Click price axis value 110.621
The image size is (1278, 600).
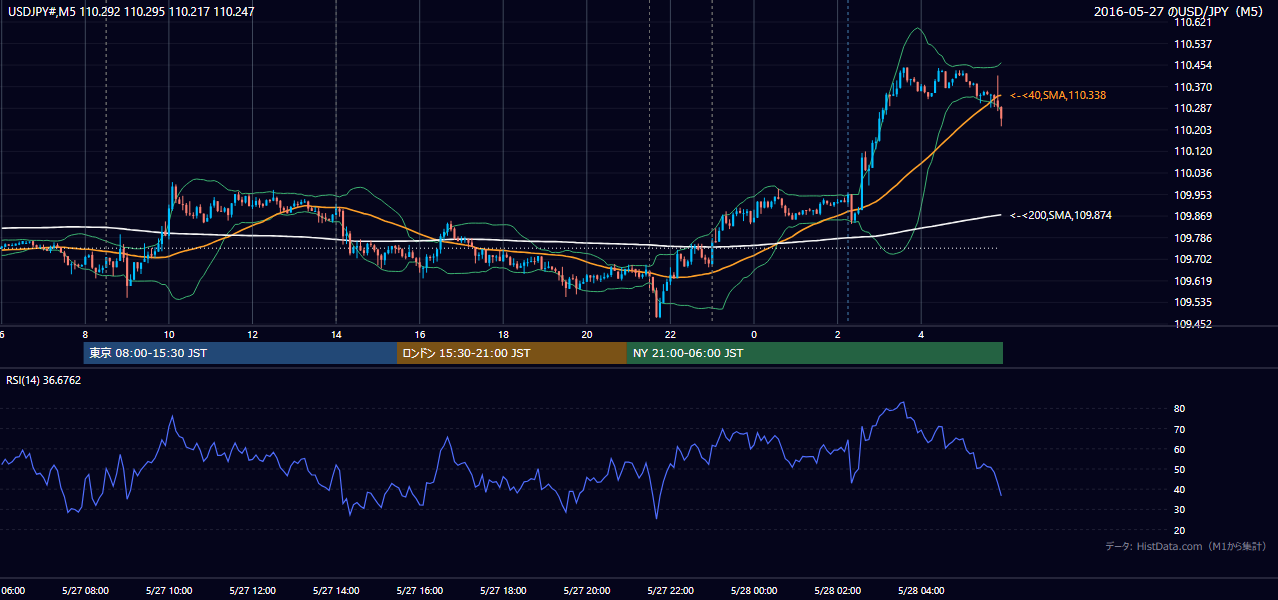pos(1193,22)
